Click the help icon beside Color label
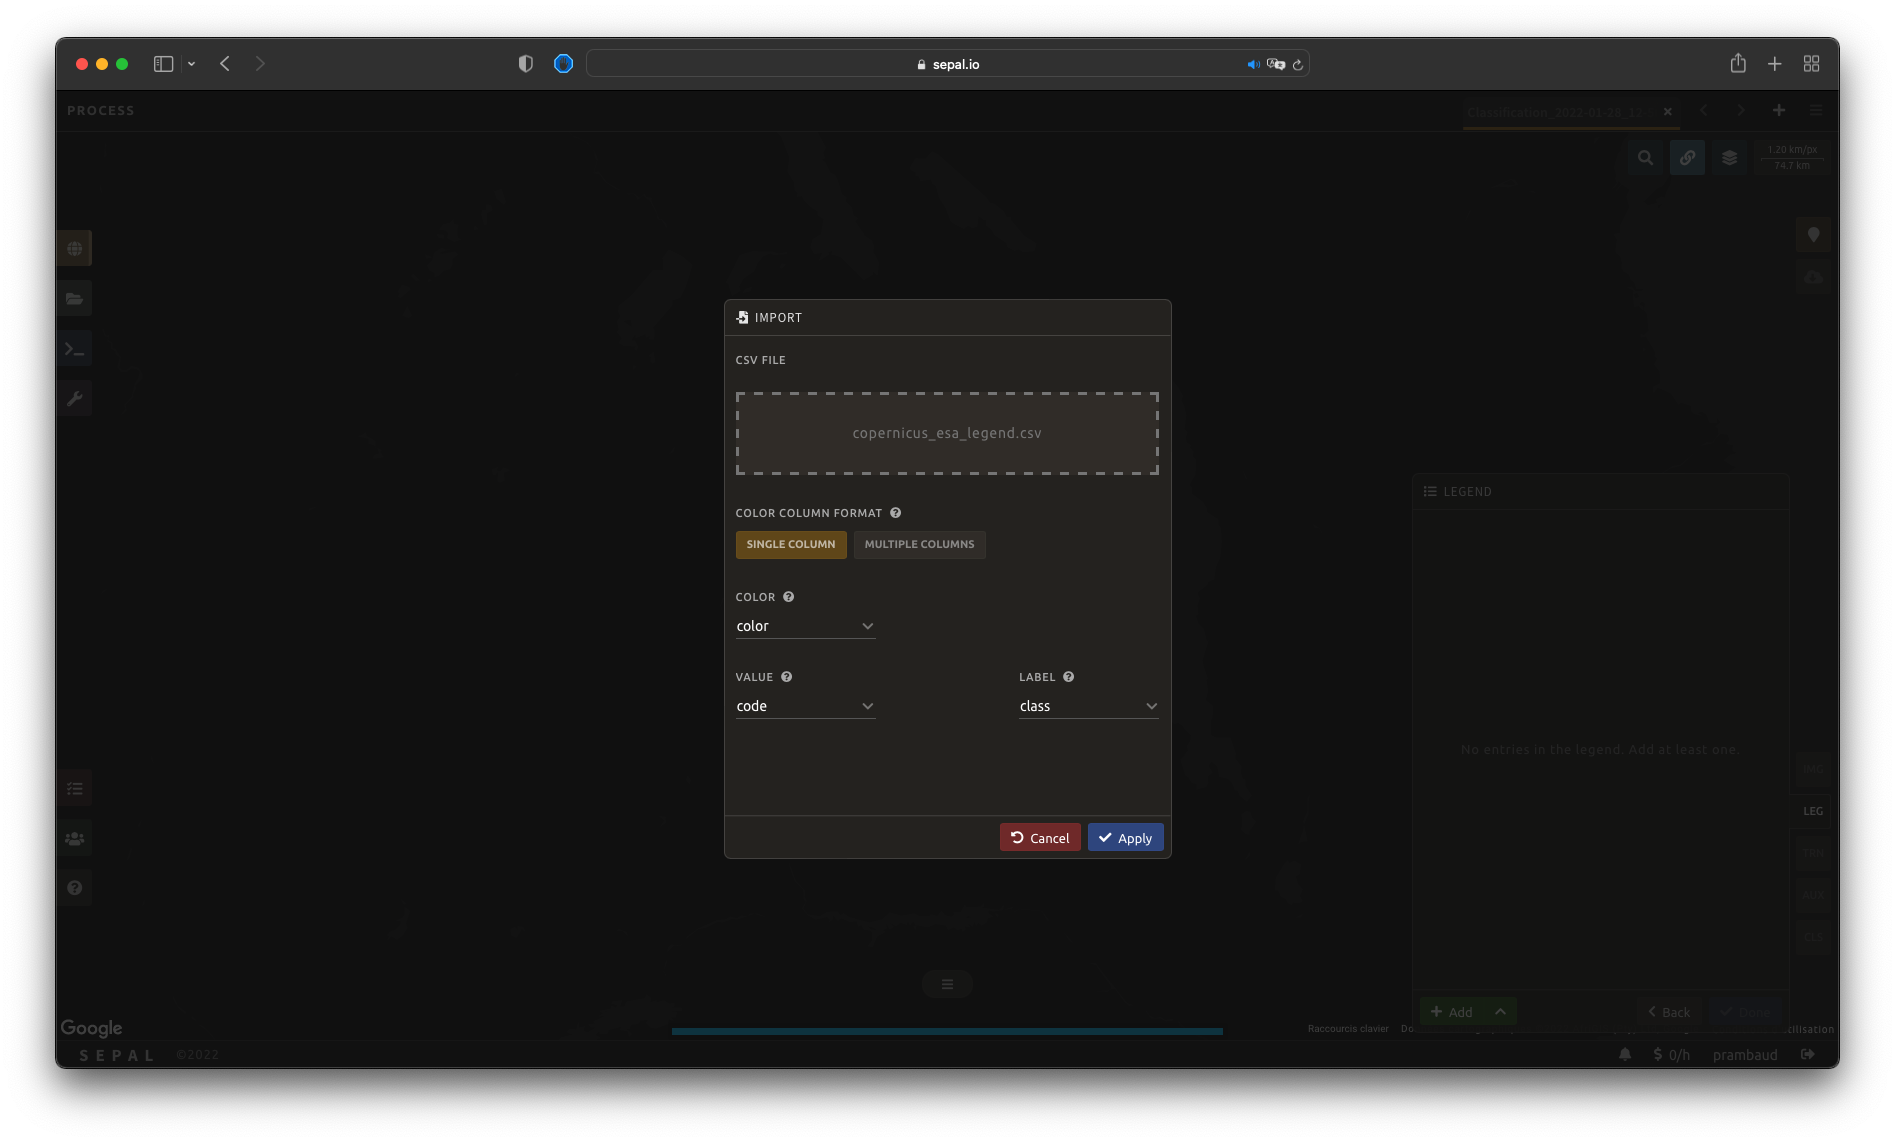This screenshot has width=1895, height=1142. (788, 597)
